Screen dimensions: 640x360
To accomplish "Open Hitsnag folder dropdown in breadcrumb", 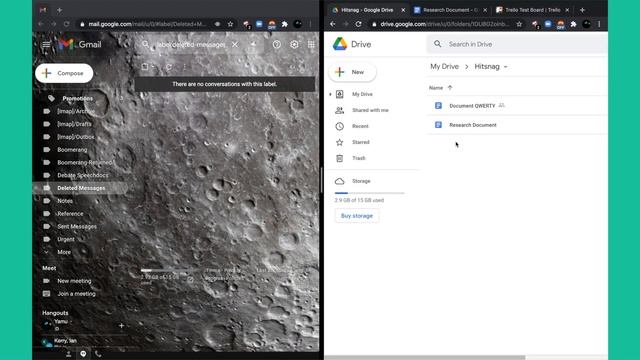I will [x=506, y=67].
